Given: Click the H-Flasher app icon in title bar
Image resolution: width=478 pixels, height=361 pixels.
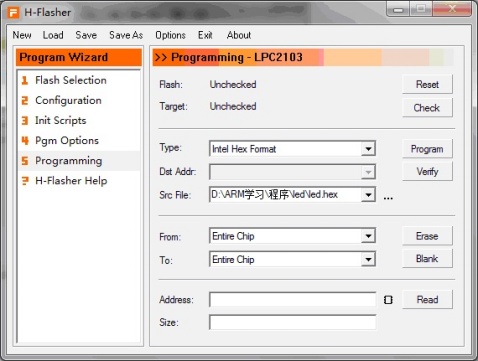Looking at the screenshot, I should click(x=14, y=13).
